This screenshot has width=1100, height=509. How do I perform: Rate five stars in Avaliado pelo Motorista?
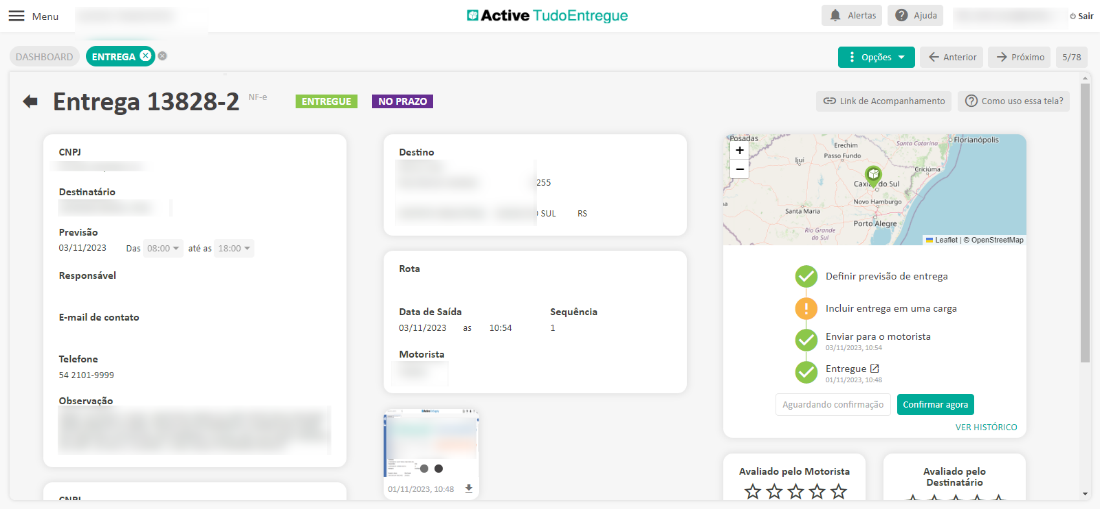[x=838, y=491]
